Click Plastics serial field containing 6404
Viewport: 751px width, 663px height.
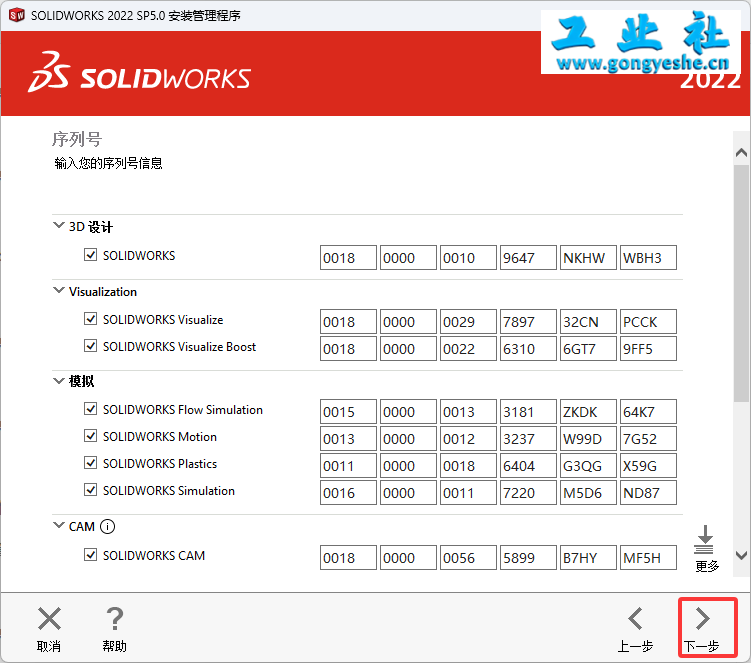(x=528, y=466)
